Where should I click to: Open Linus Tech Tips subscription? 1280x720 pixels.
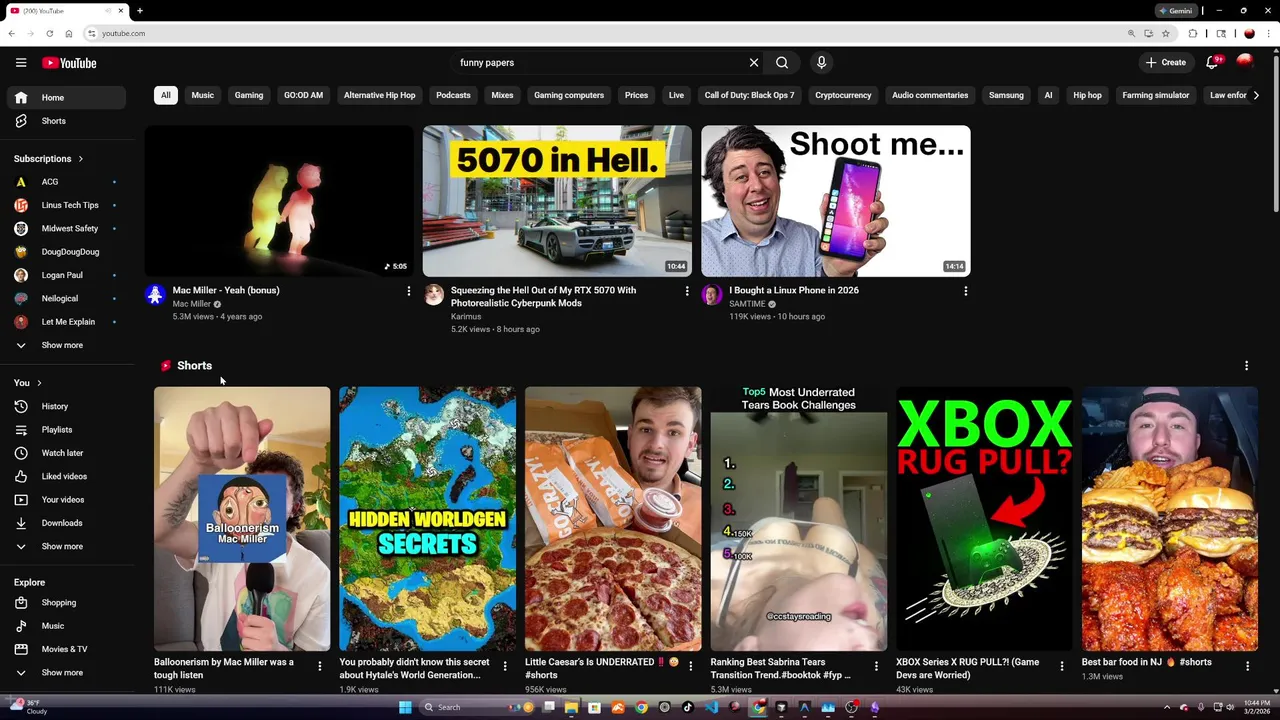pos(66,205)
